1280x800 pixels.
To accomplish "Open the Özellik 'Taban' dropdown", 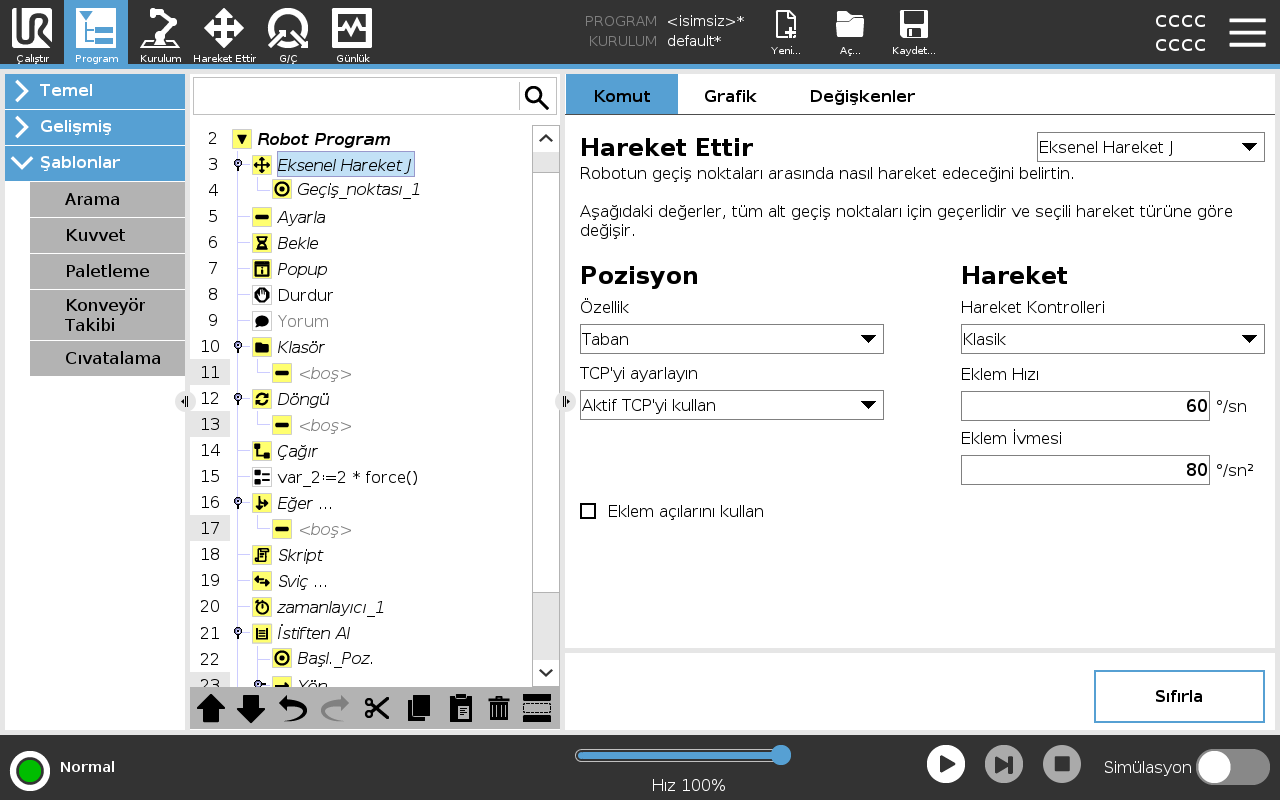I will [x=731, y=339].
